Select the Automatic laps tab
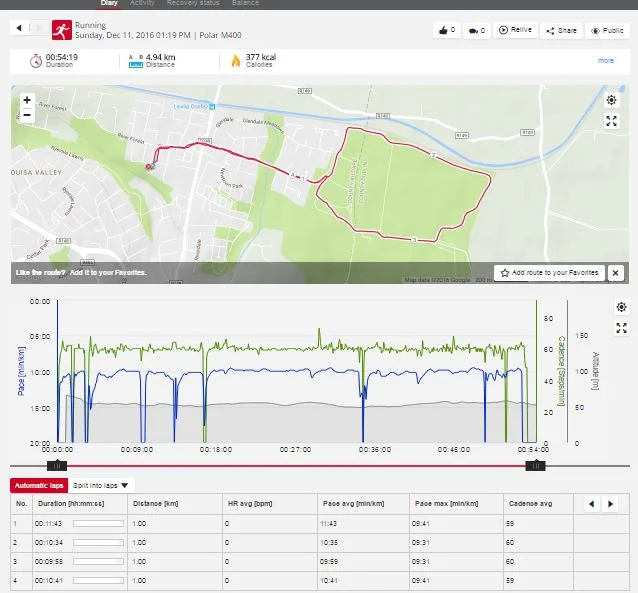The image size is (638, 593). [x=39, y=486]
